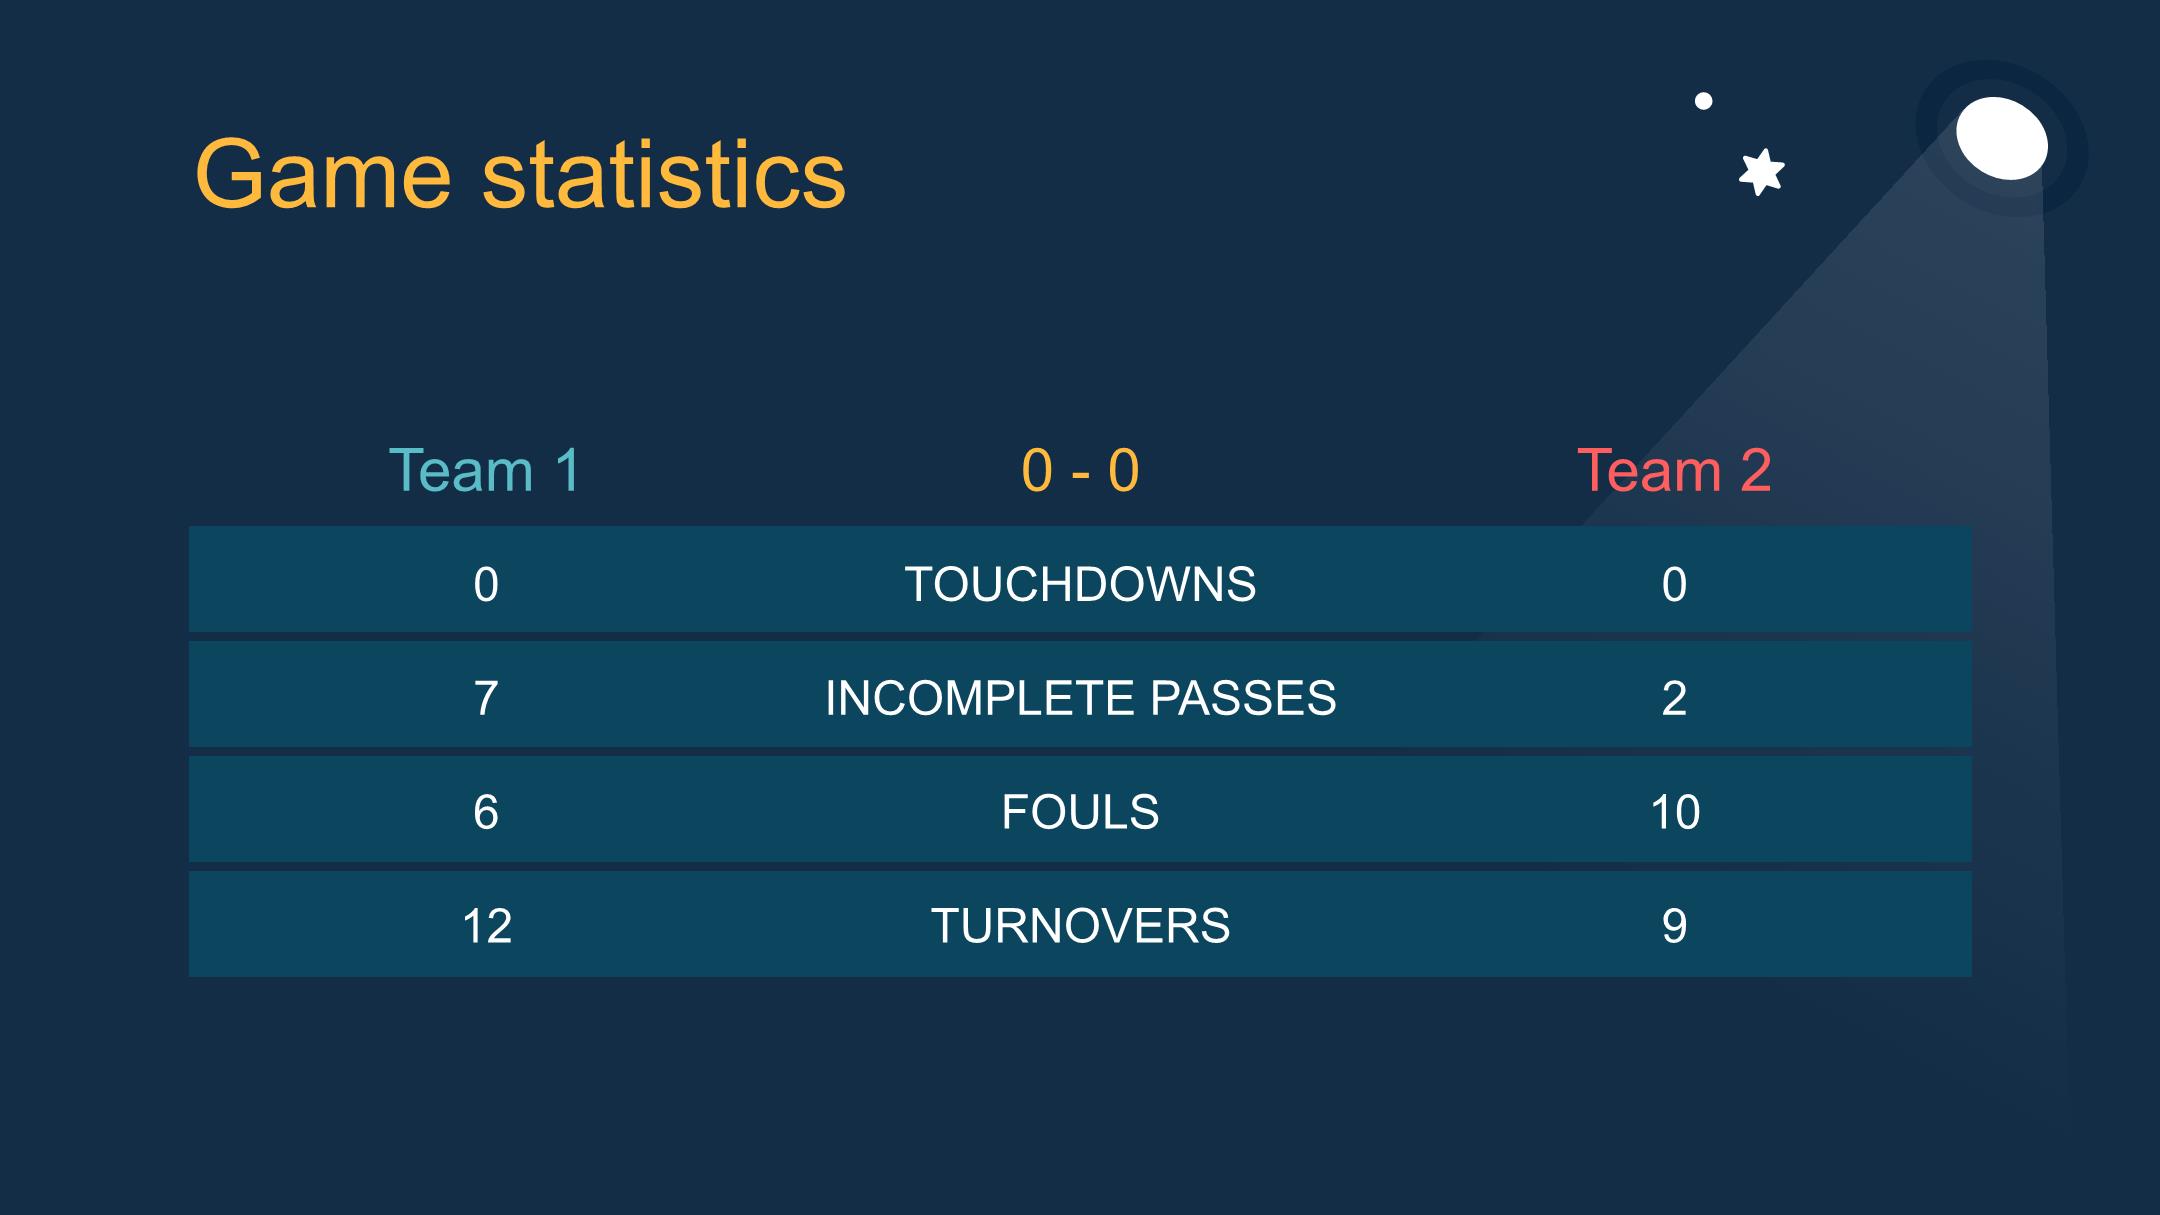2160x1215 pixels.
Task: Select the 0 - 0 score text
Action: [x=1080, y=470]
